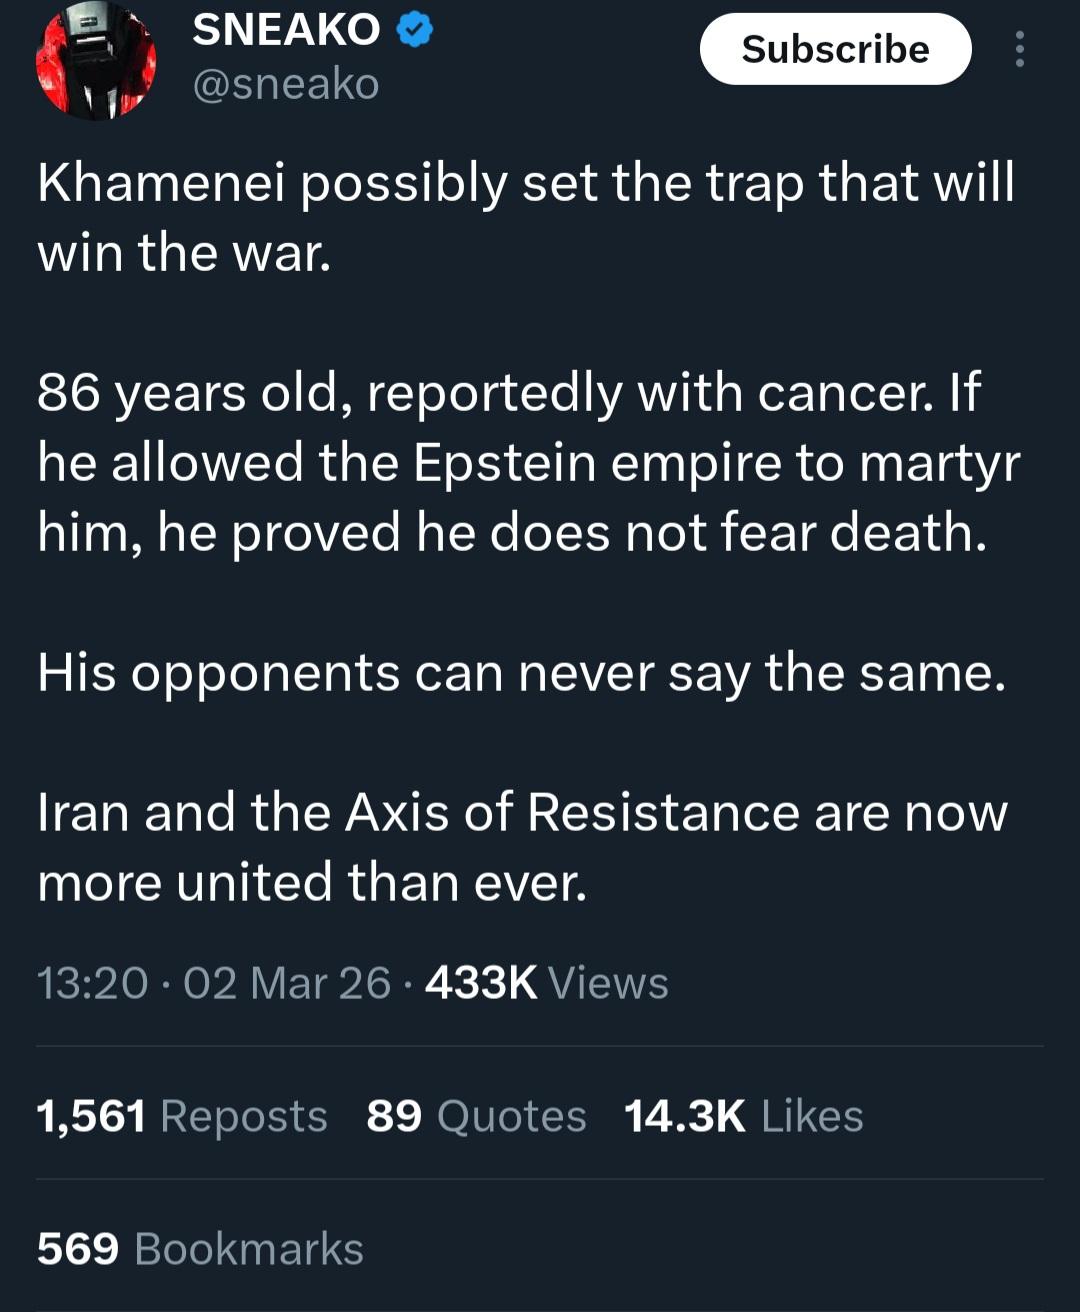Open the 89 Quotes list
Viewport: 1080px width, 1312px height.
476,1116
